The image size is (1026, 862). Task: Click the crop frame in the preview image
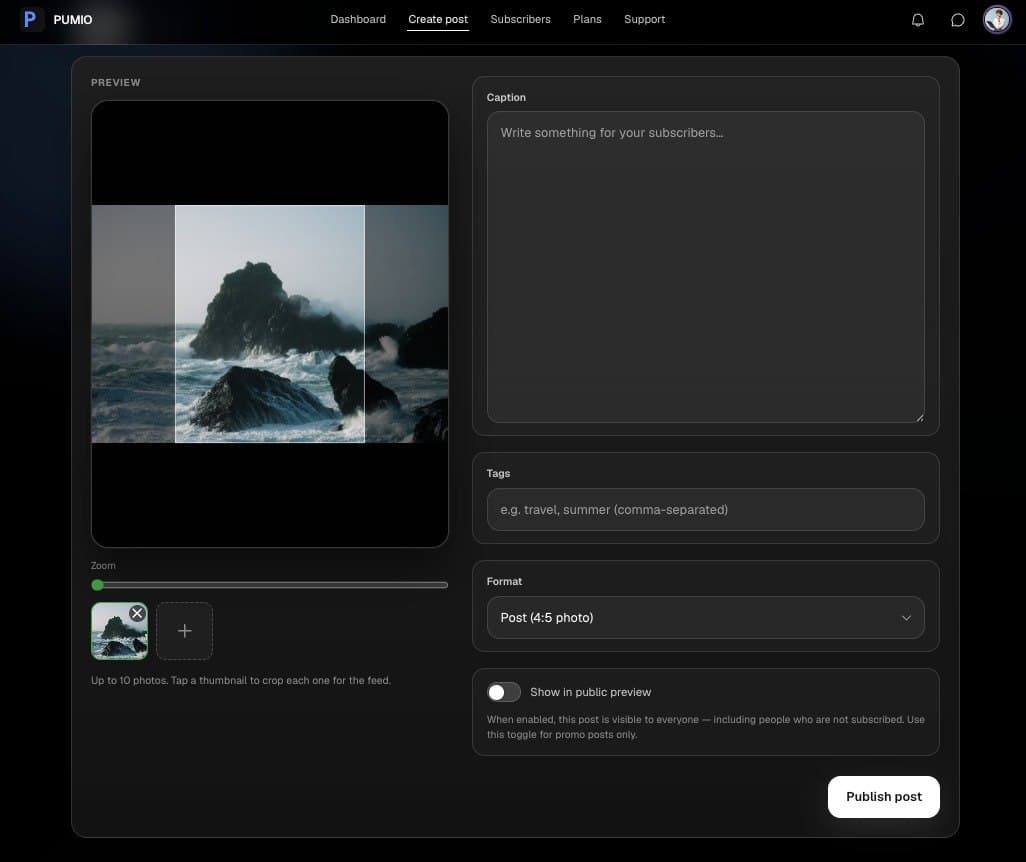[270, 324]
